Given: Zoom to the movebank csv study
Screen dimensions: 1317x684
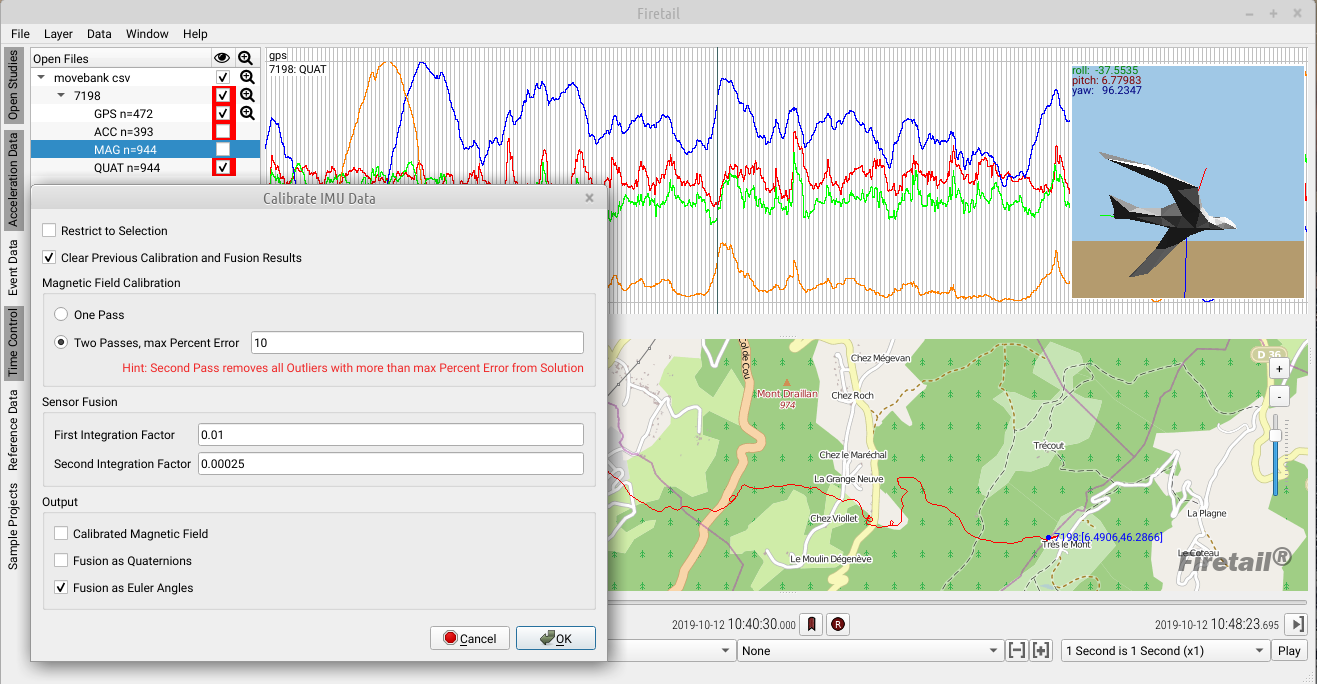Looking at the screenshot, I should (247, 77).
